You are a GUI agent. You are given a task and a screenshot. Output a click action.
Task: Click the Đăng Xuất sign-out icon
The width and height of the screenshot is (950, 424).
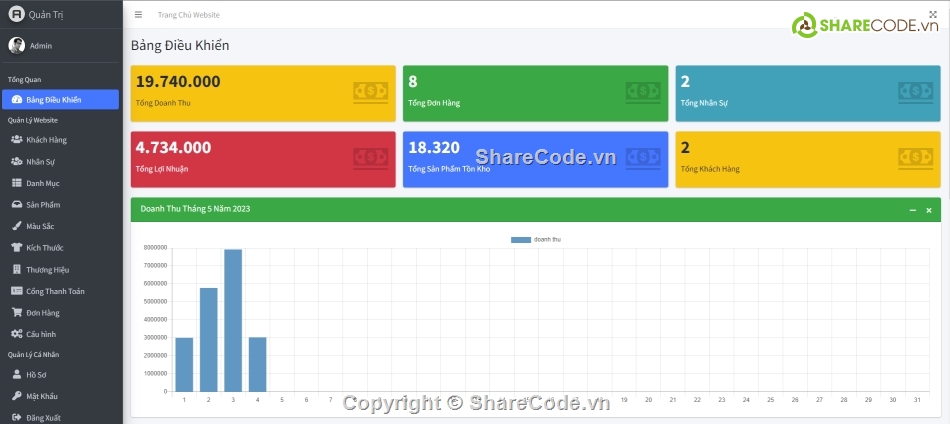click(16, 418)
